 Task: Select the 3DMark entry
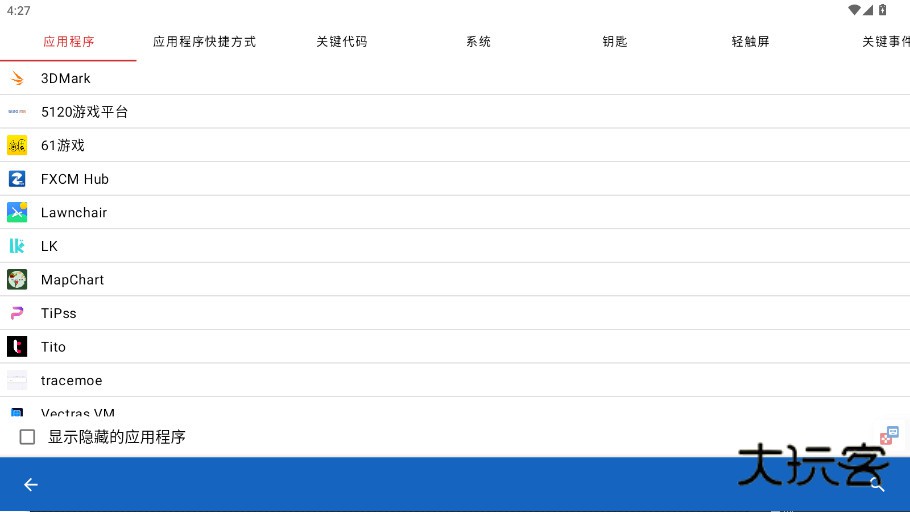(x=455, y=78)
